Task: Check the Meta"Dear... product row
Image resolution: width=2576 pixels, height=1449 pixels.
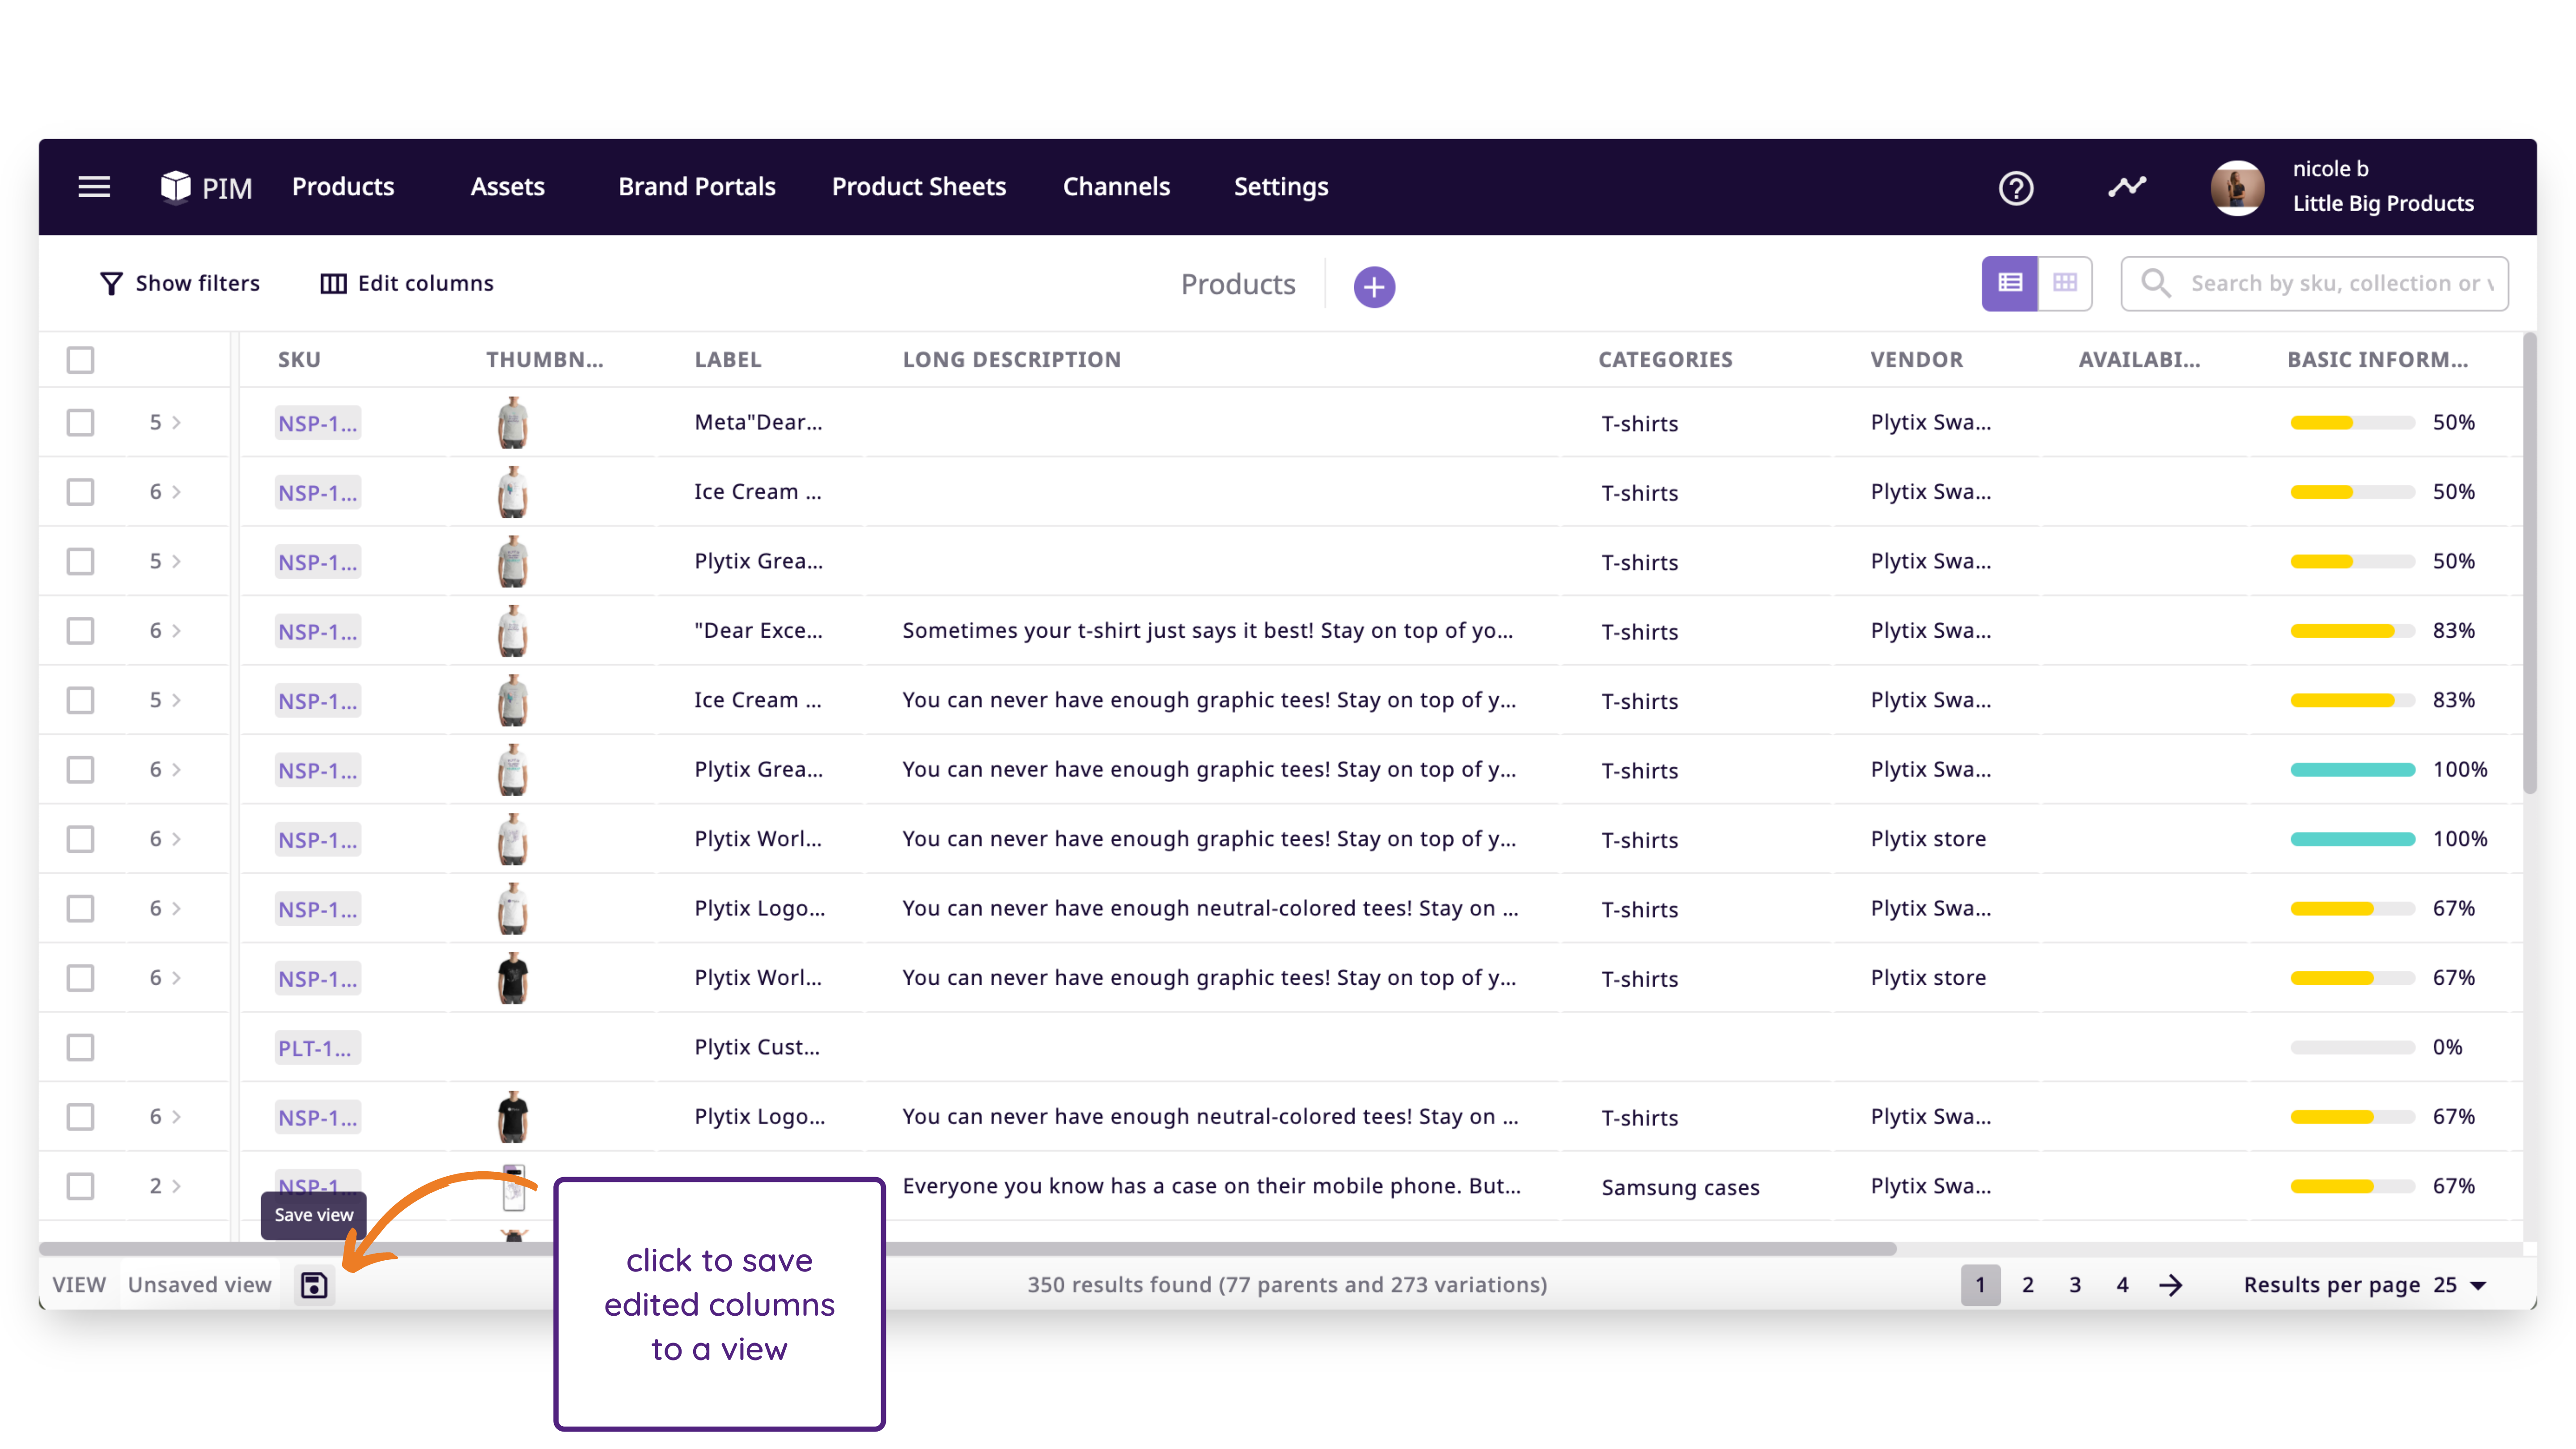Action: tap(80, 422)
